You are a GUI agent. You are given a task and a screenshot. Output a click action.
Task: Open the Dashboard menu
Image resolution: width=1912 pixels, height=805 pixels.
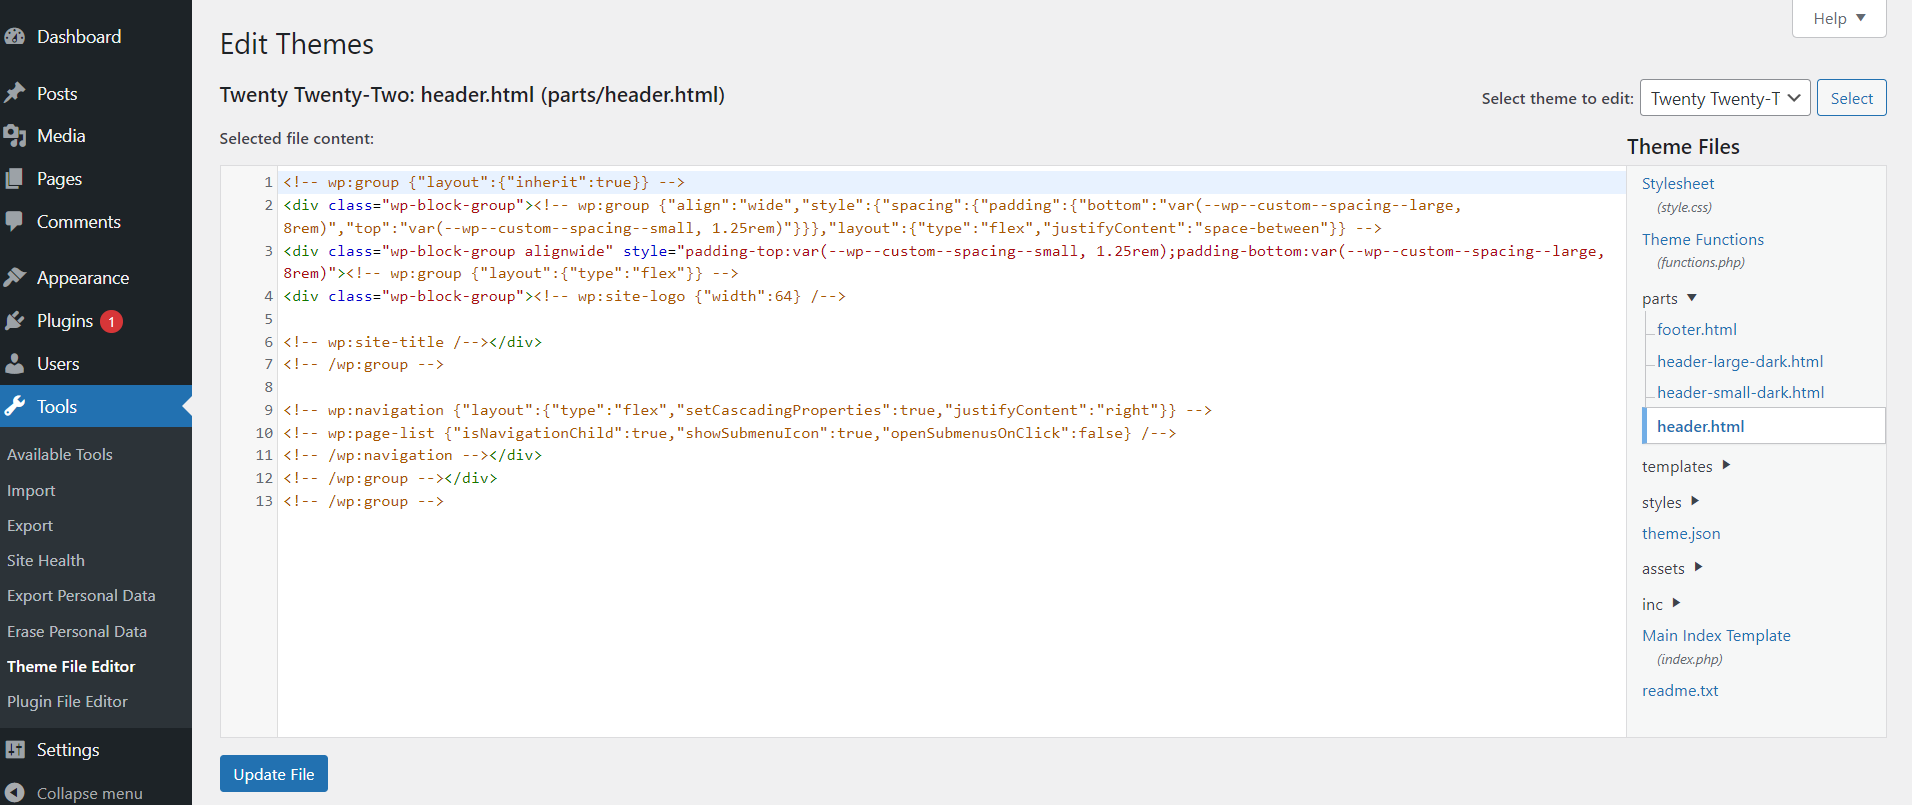click(79, 37)
